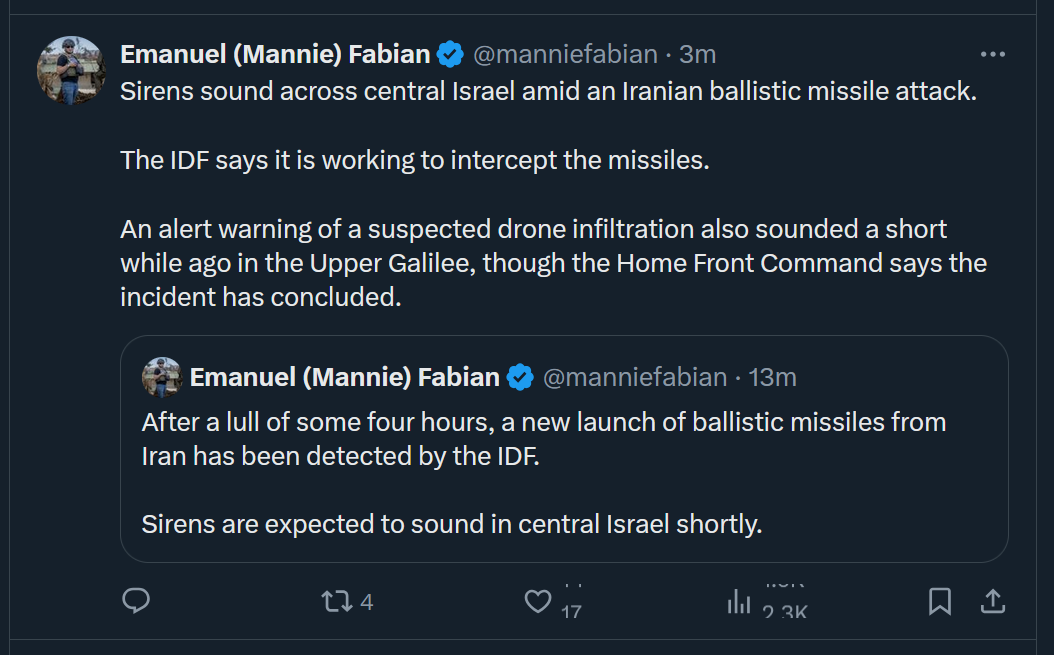Image resolution: width=1054 pixels, height=655 pixels.
Task: Bookmark this tweet
Action: click(939, 601)
